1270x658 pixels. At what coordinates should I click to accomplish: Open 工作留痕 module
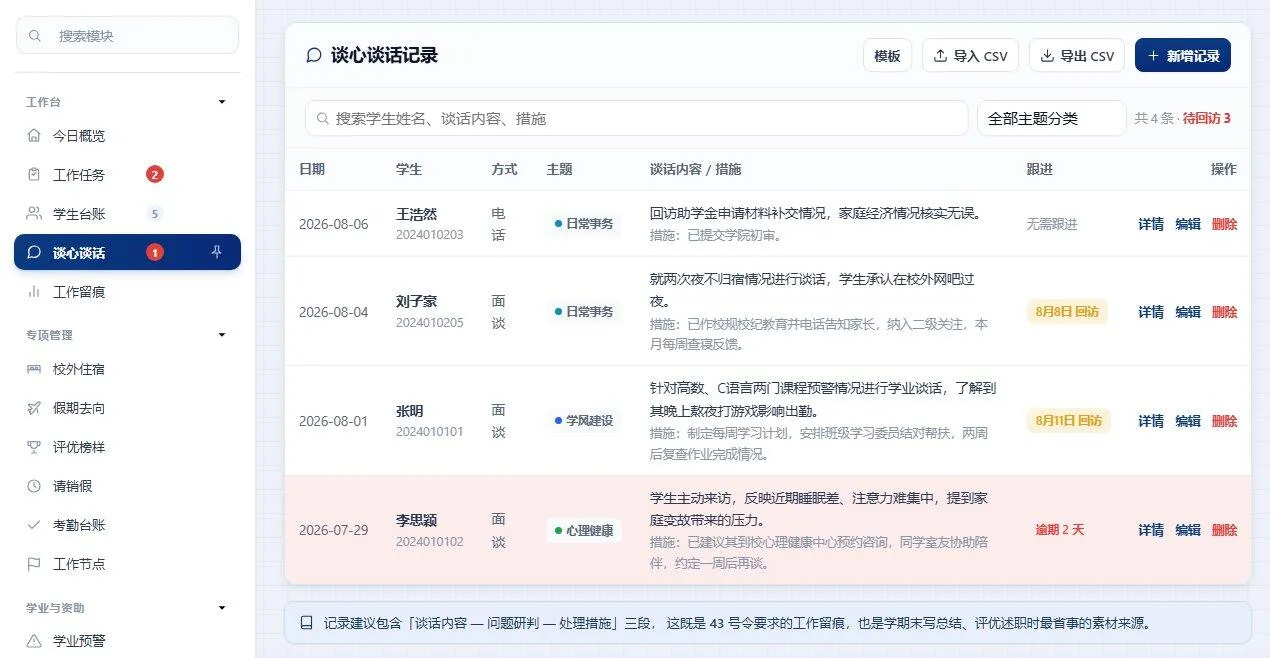coord(127,291)
